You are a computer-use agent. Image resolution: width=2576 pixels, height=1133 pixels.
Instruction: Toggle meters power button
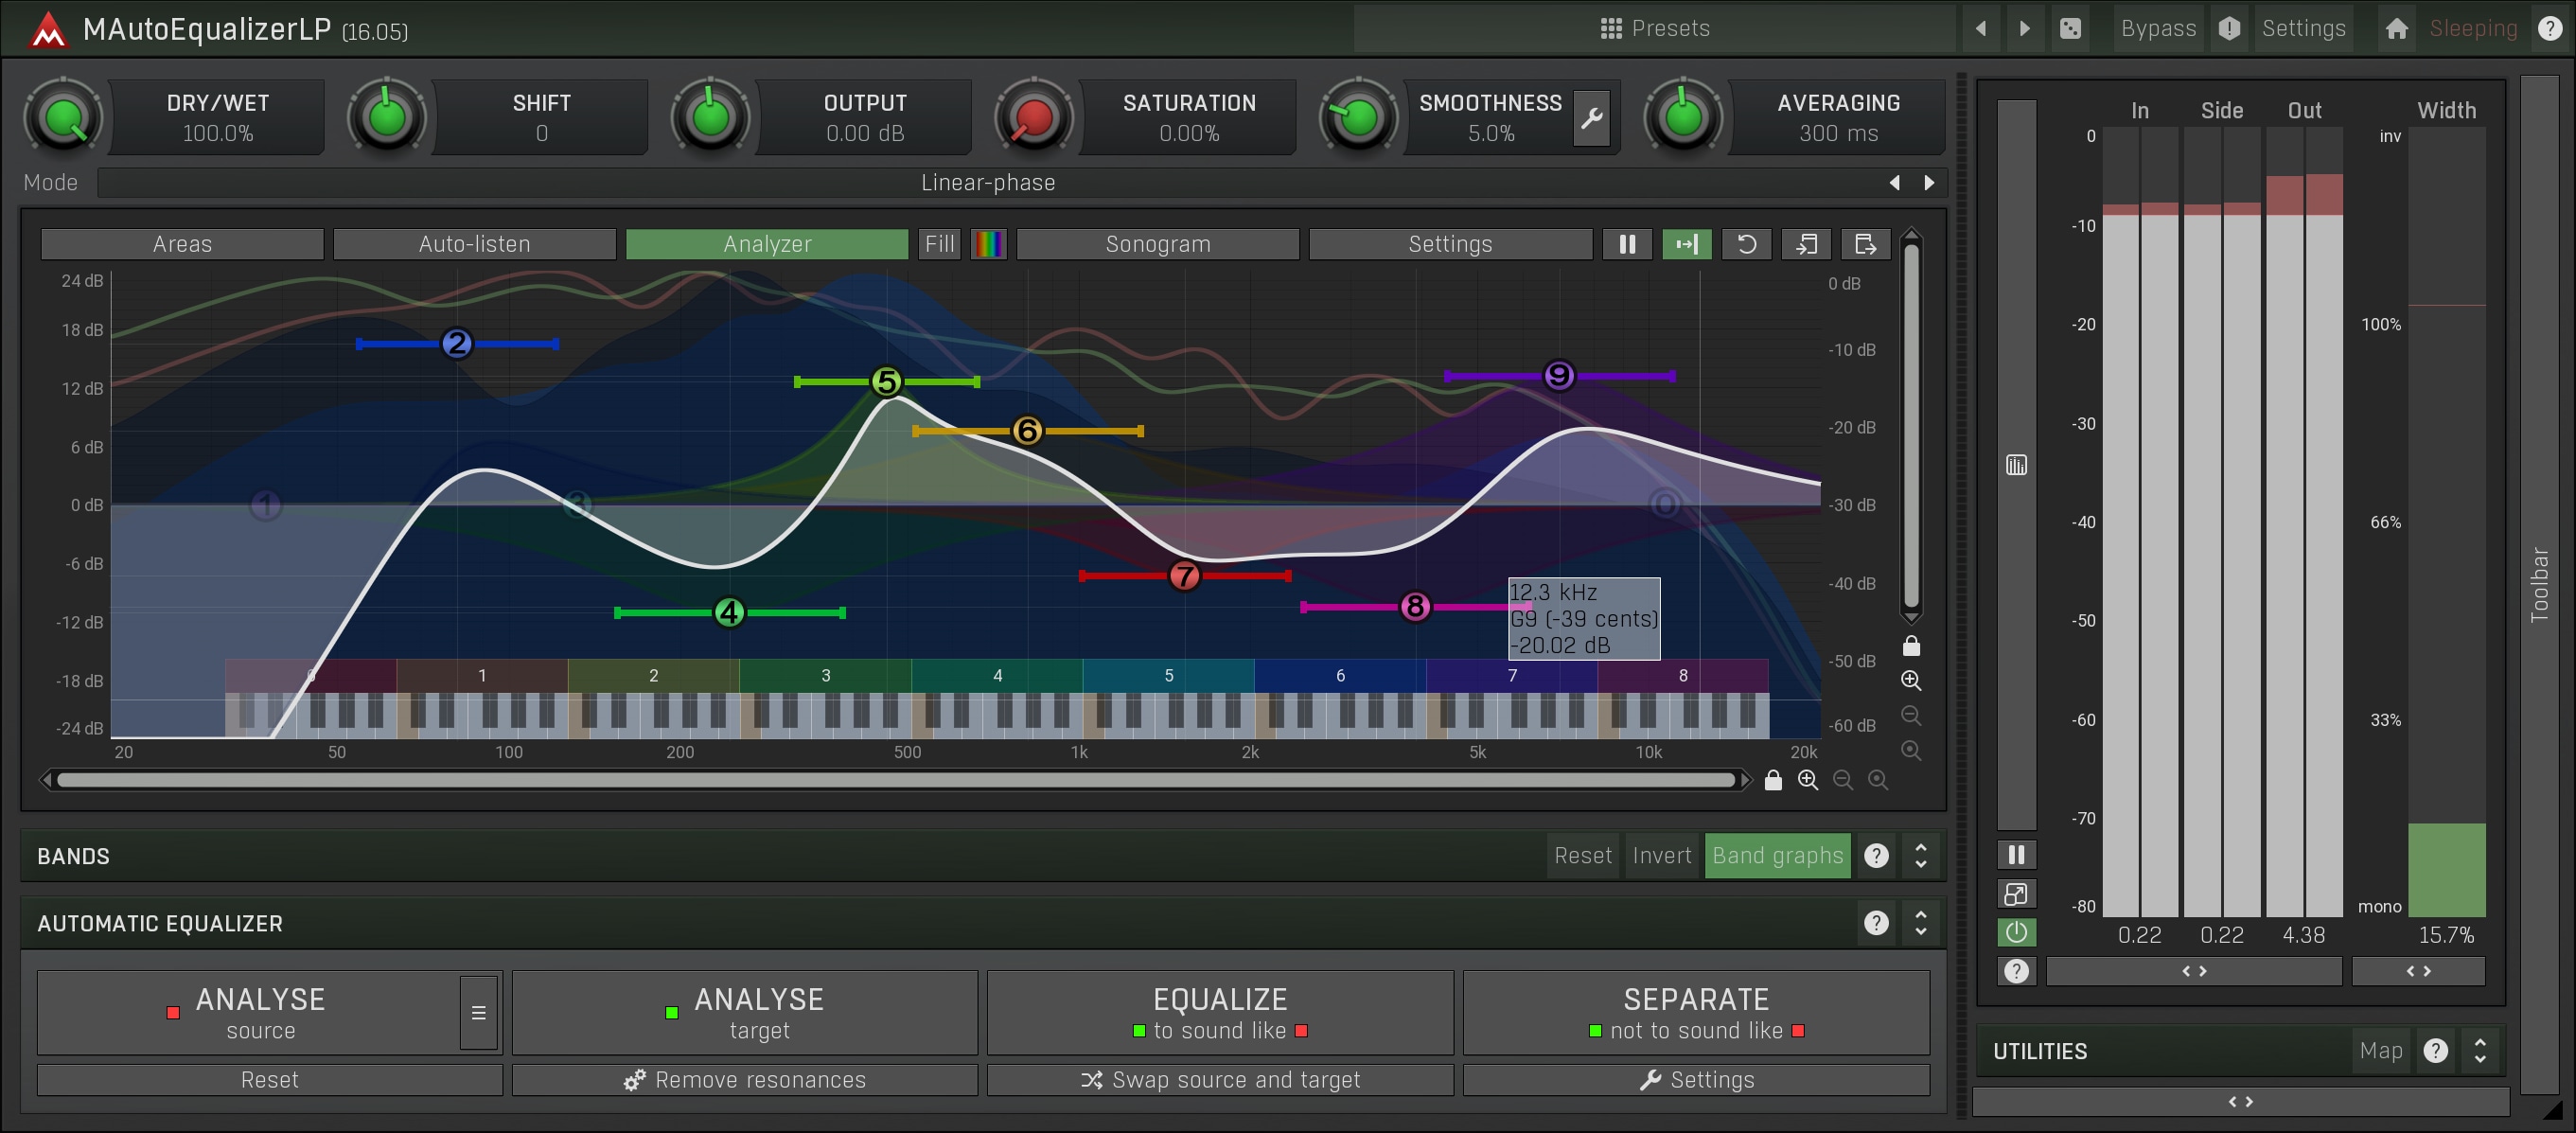coord(2016,933)
